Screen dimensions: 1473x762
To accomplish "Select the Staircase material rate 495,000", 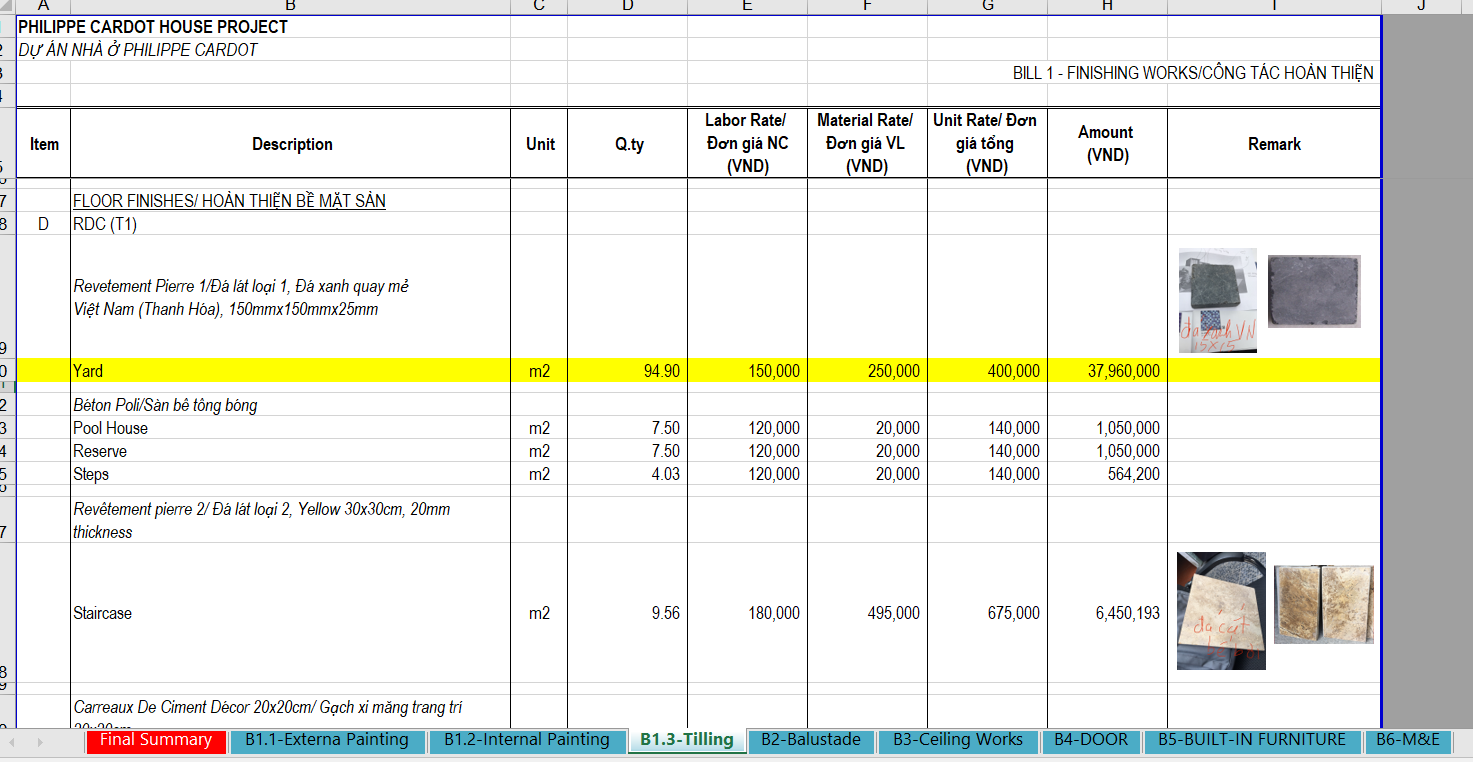I will [867, 613].
